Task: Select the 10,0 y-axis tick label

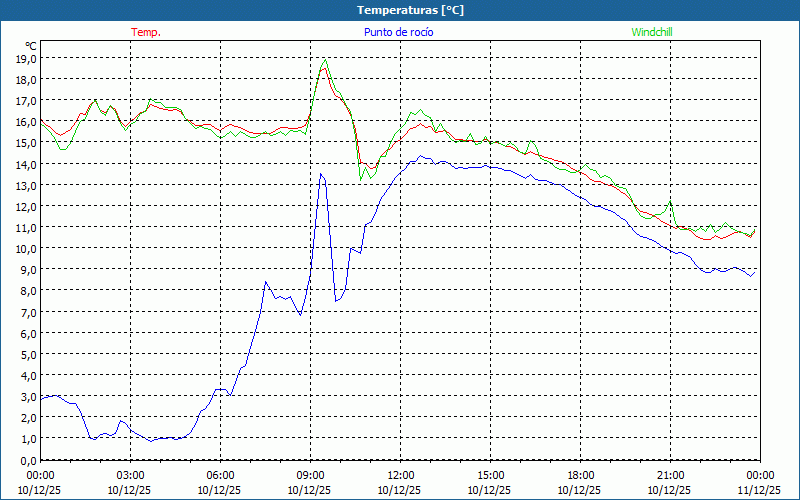Action: pos(26,248)
